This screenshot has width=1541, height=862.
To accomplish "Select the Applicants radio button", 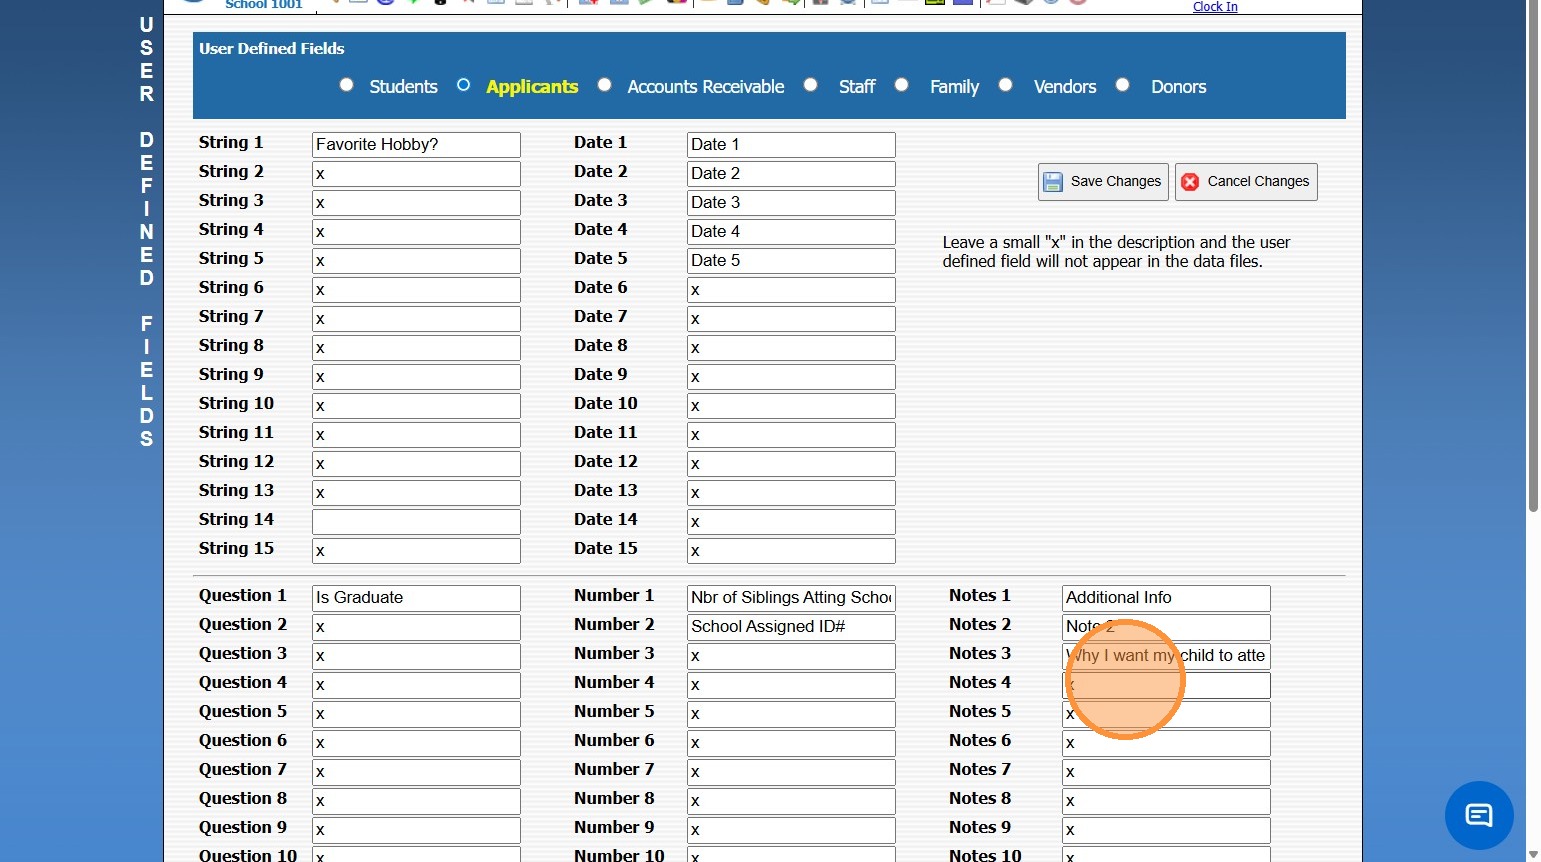I will point(463,85).
